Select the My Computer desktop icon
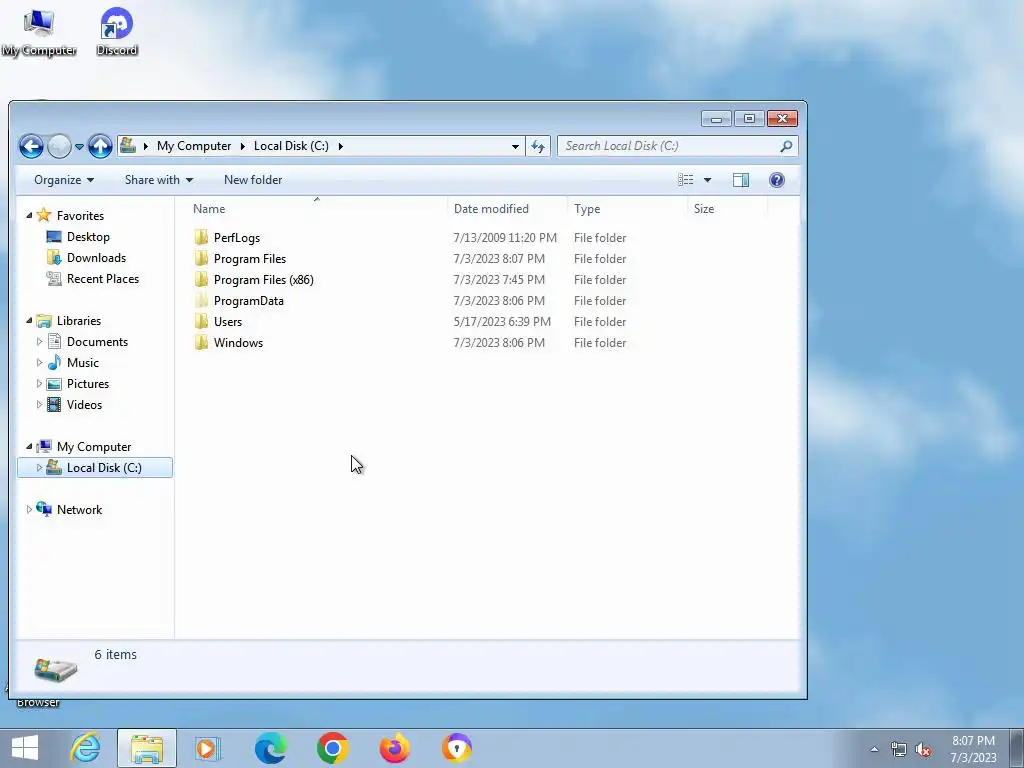1024x768 pixels. coord(39,32)
